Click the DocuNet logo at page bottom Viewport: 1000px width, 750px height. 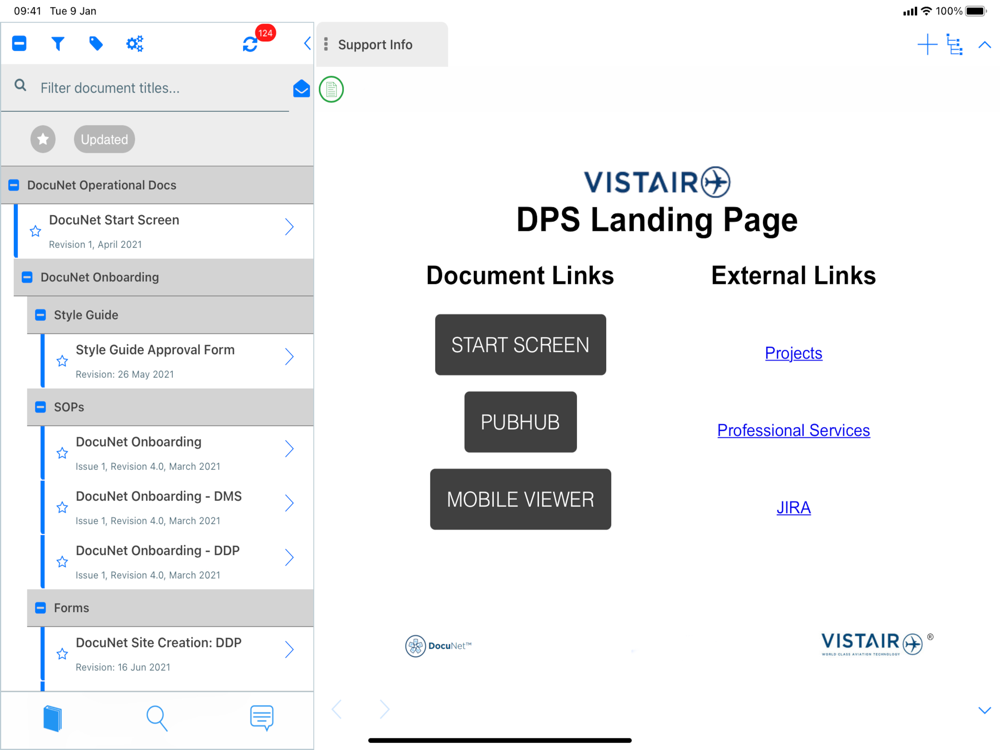(439, 646)
